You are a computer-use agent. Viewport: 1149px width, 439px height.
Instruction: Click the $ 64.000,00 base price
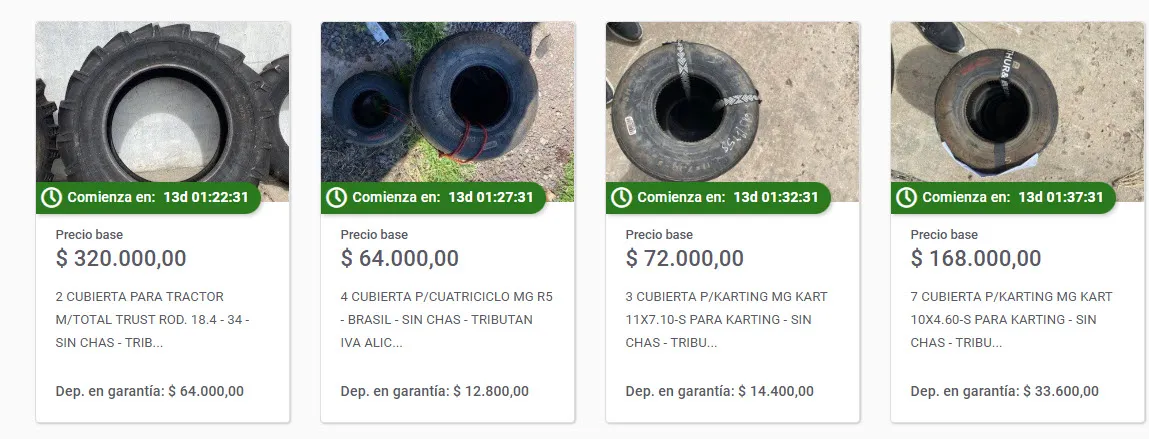400,258
